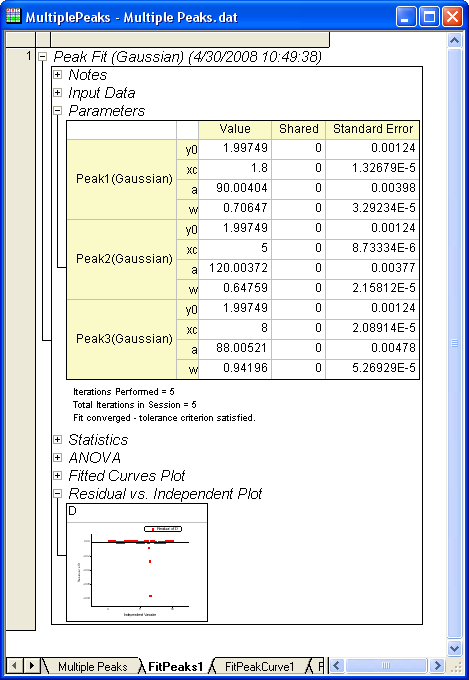
Task: Click the sheet tabs scroll-right arrow
Action: pos(31,665)
